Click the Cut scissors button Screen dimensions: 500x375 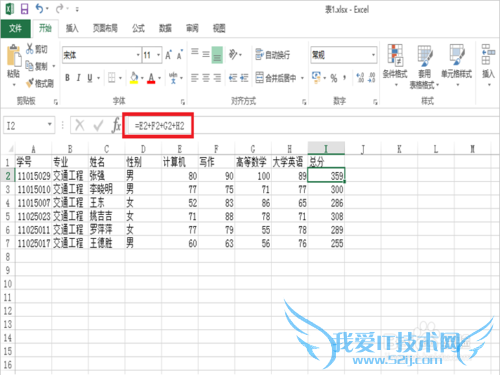click(x=37, y=49)
